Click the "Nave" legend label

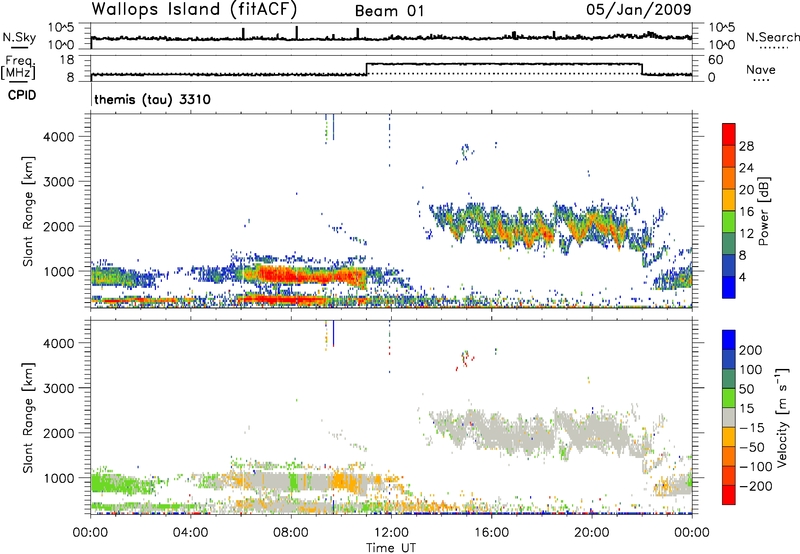pos(761,69)
